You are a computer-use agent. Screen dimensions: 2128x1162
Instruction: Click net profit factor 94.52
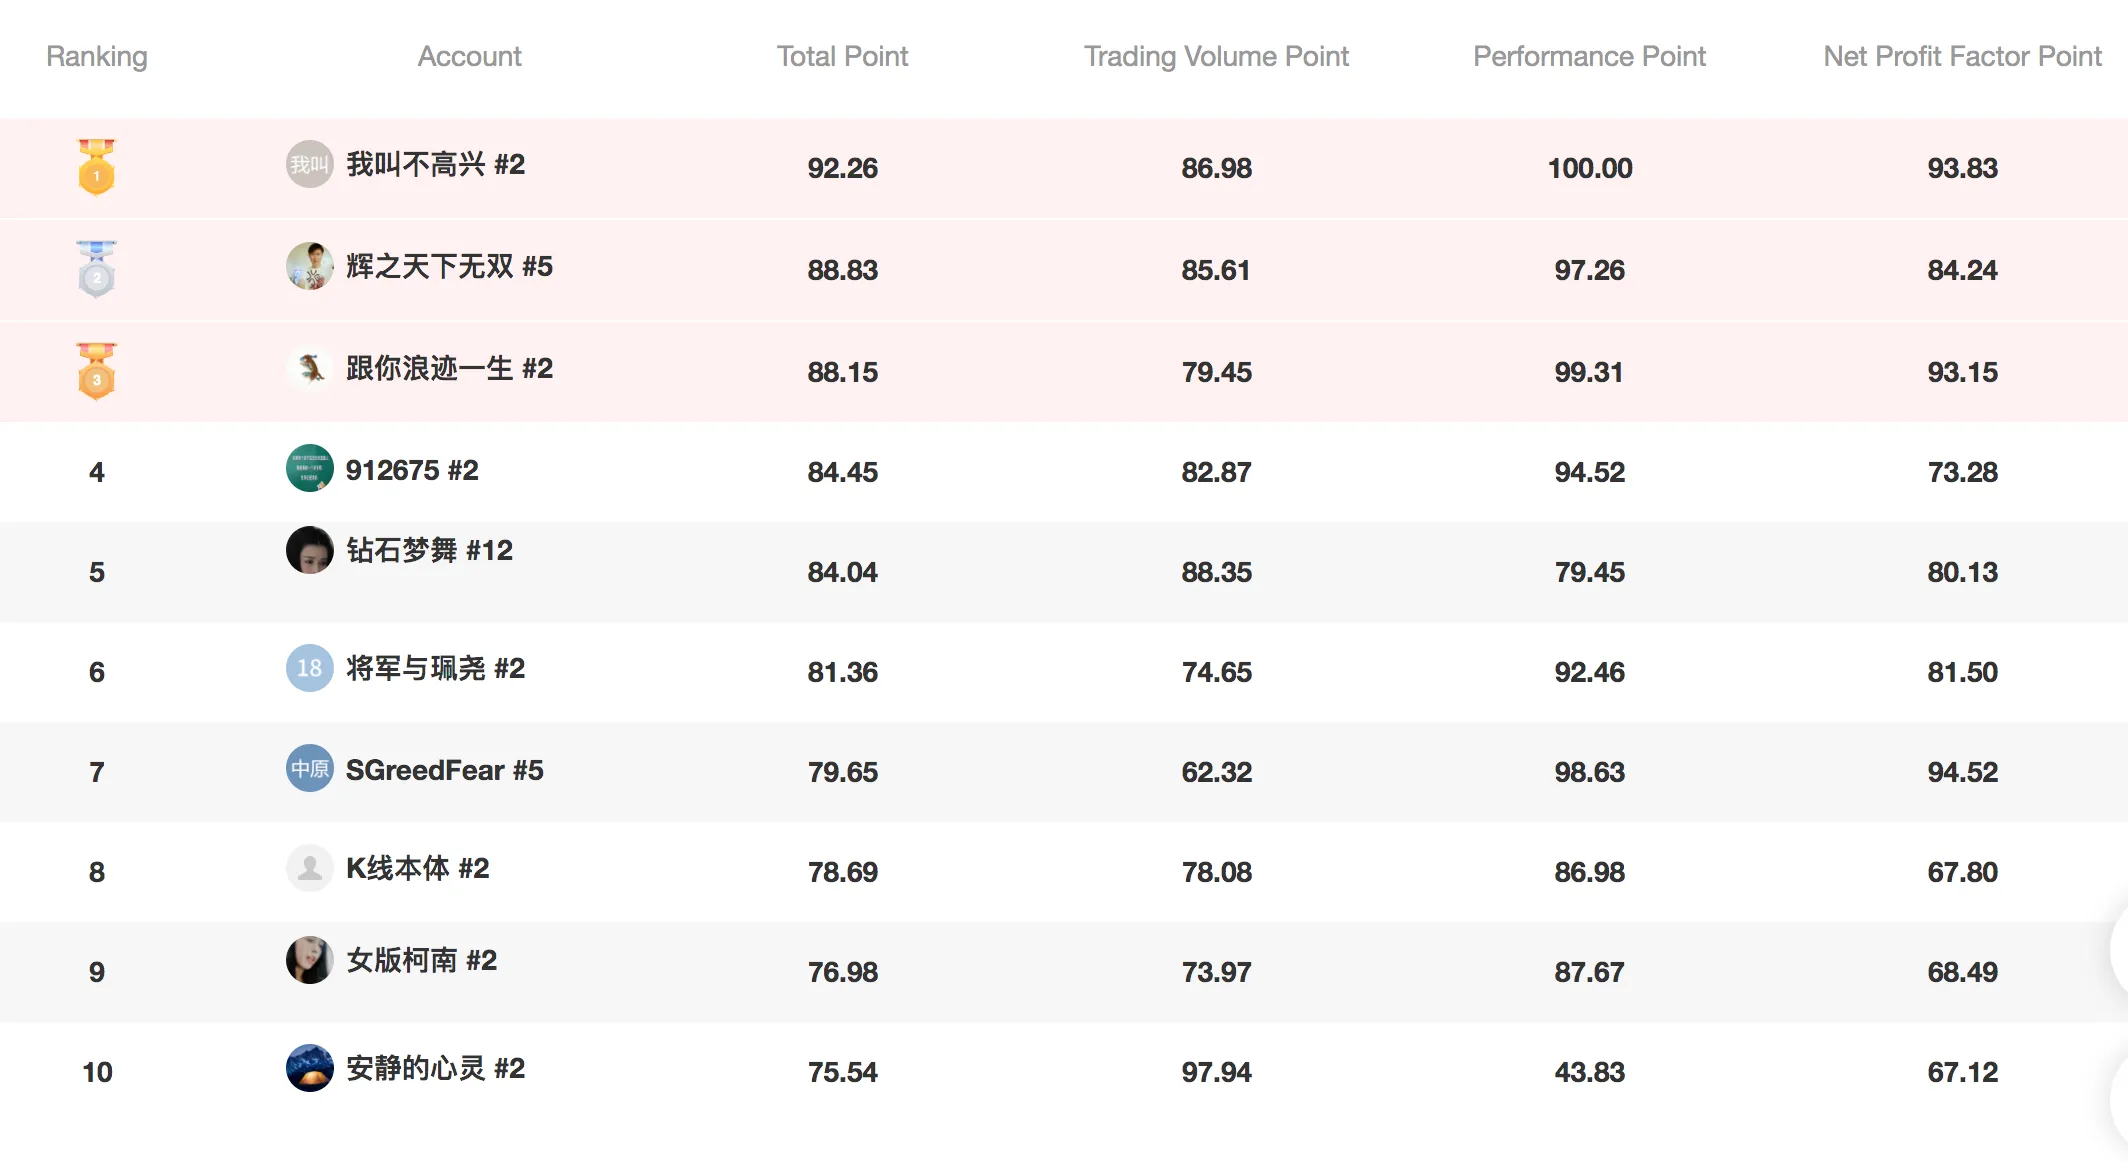pyautogui.click(x=1962, y=772)
